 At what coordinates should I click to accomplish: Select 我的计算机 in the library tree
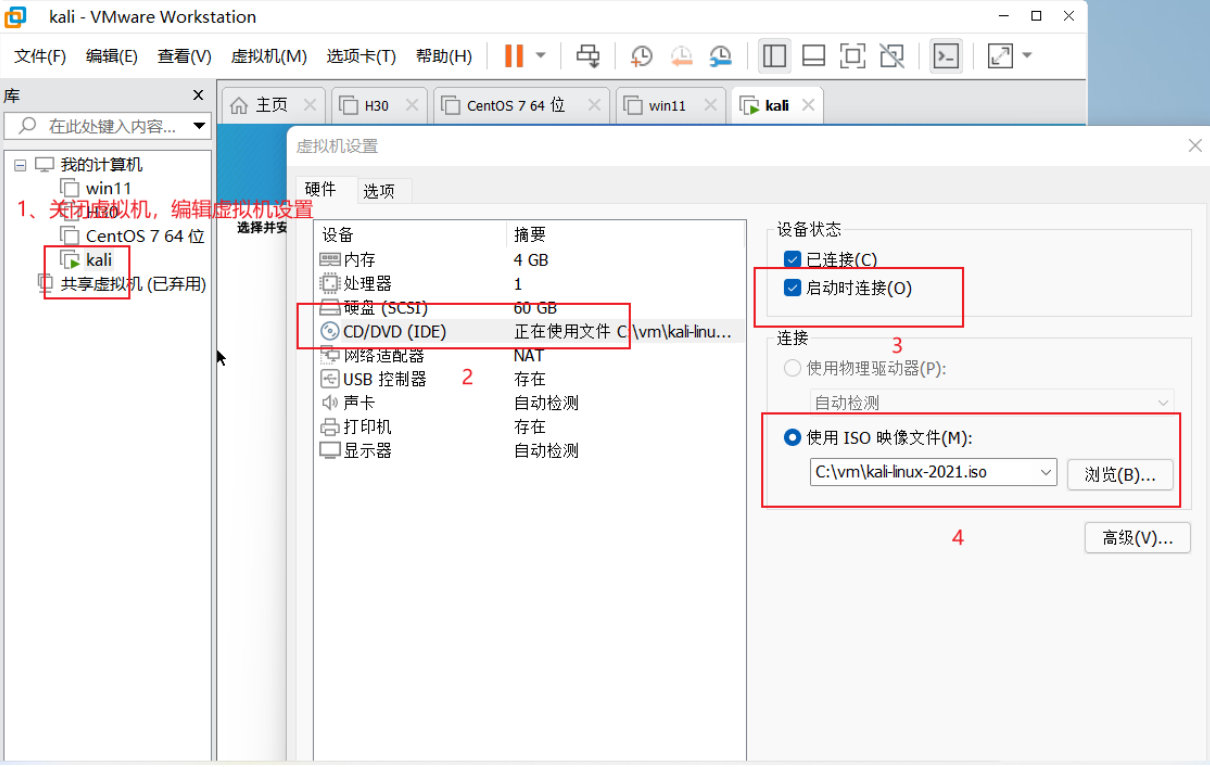click(101, 165)
